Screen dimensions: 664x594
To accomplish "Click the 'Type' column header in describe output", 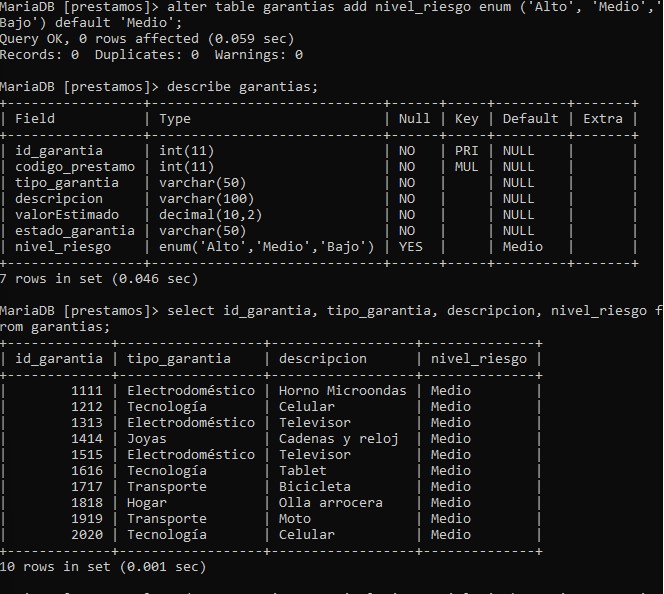I will click(174, 119).
